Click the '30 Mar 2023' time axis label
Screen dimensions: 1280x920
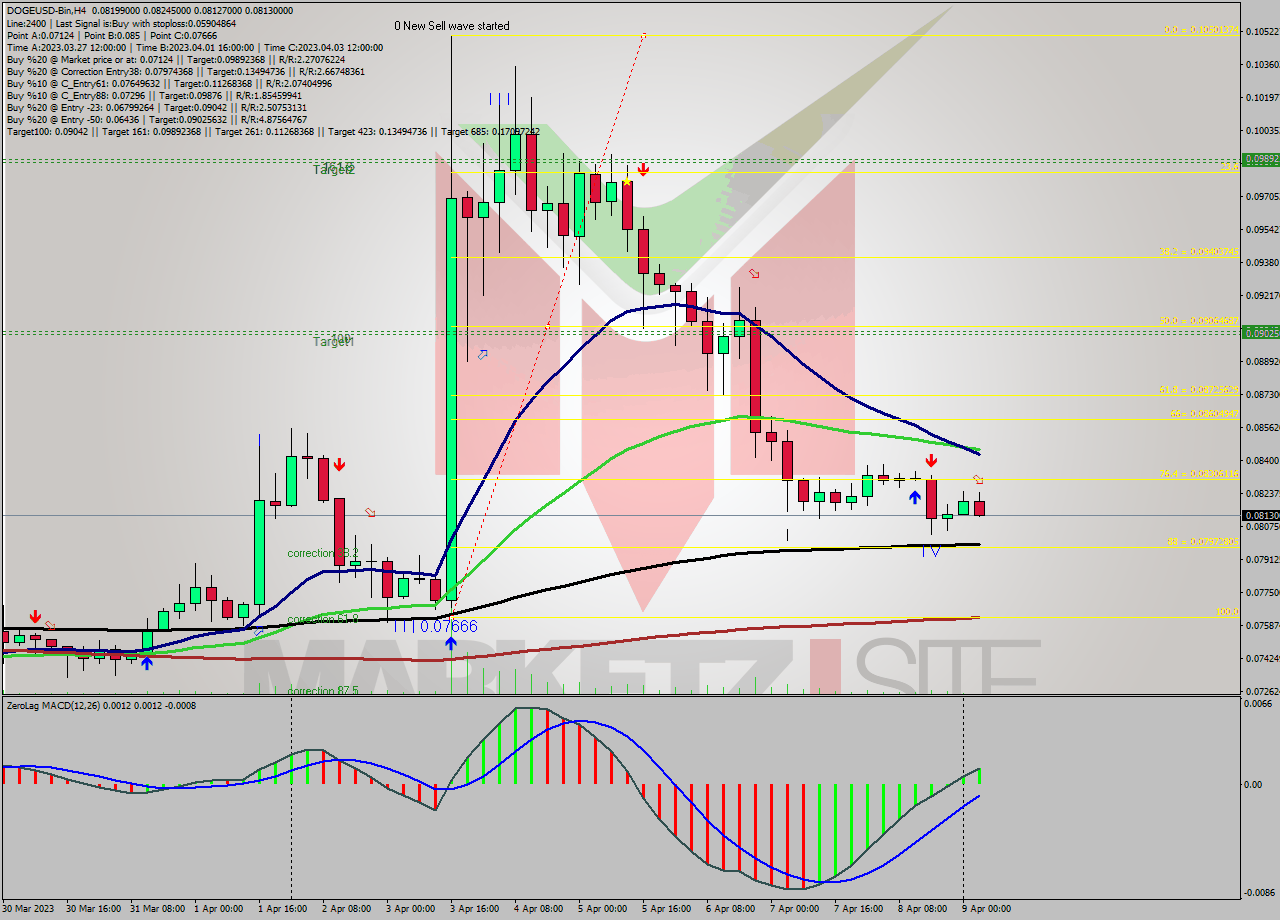point(29,909)
